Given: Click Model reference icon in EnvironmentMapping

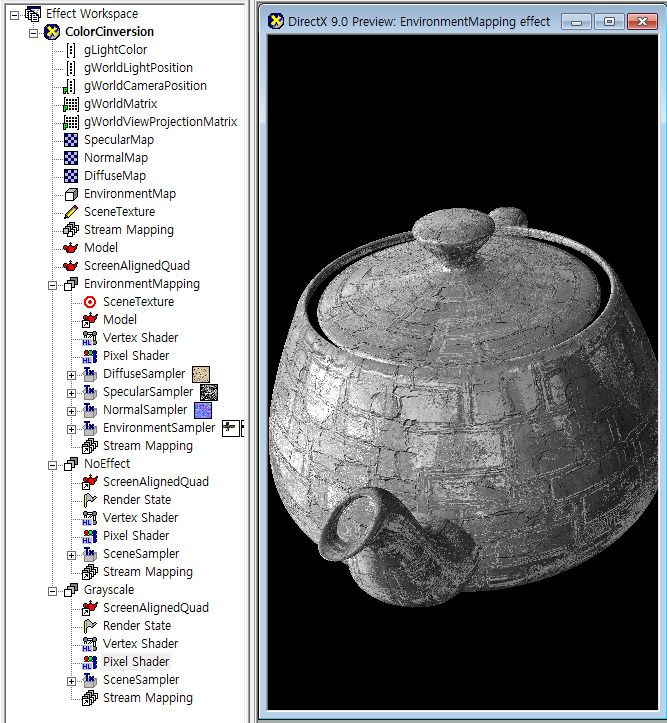Looking at the screenshot, I should (90, 320).
